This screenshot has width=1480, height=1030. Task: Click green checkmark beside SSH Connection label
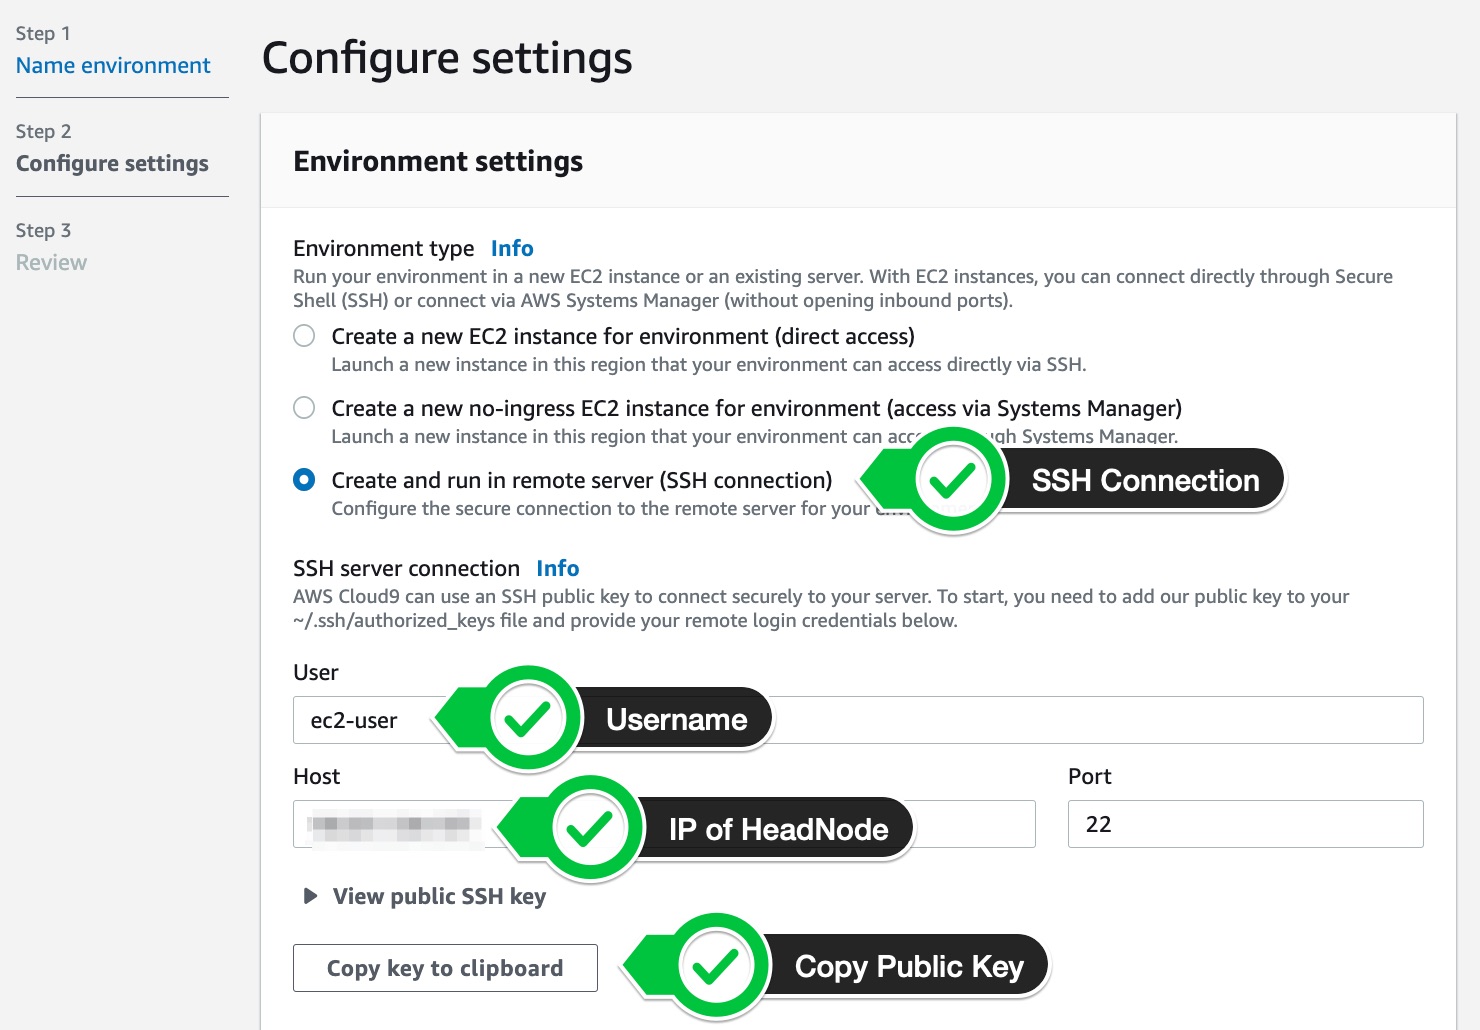[x=953, y=481]
